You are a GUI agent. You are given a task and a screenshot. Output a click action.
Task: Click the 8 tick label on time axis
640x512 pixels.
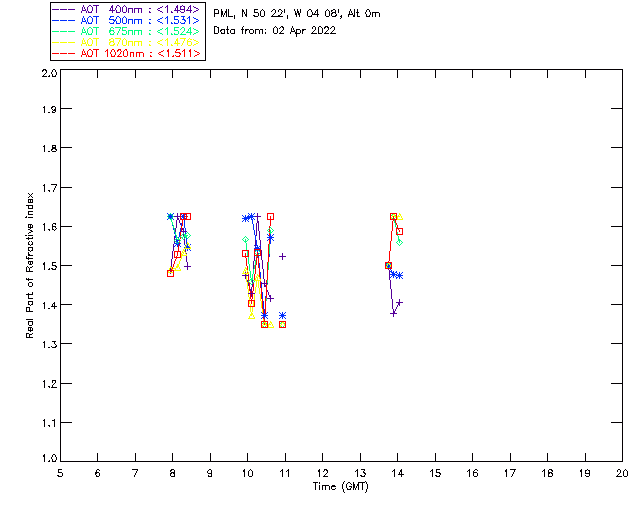click(x=173, y=473)
